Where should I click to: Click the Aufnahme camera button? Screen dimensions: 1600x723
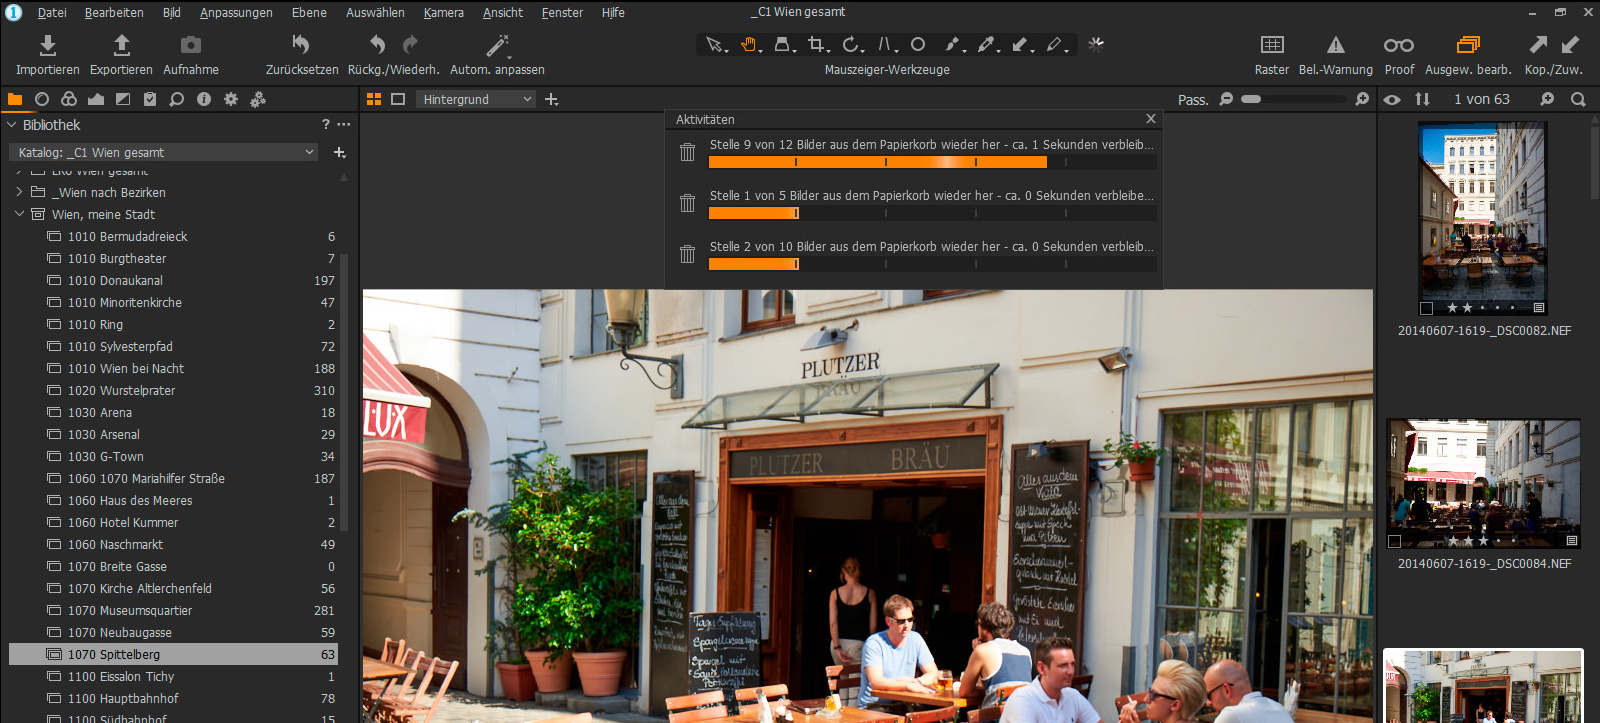(x=190, y=55)
